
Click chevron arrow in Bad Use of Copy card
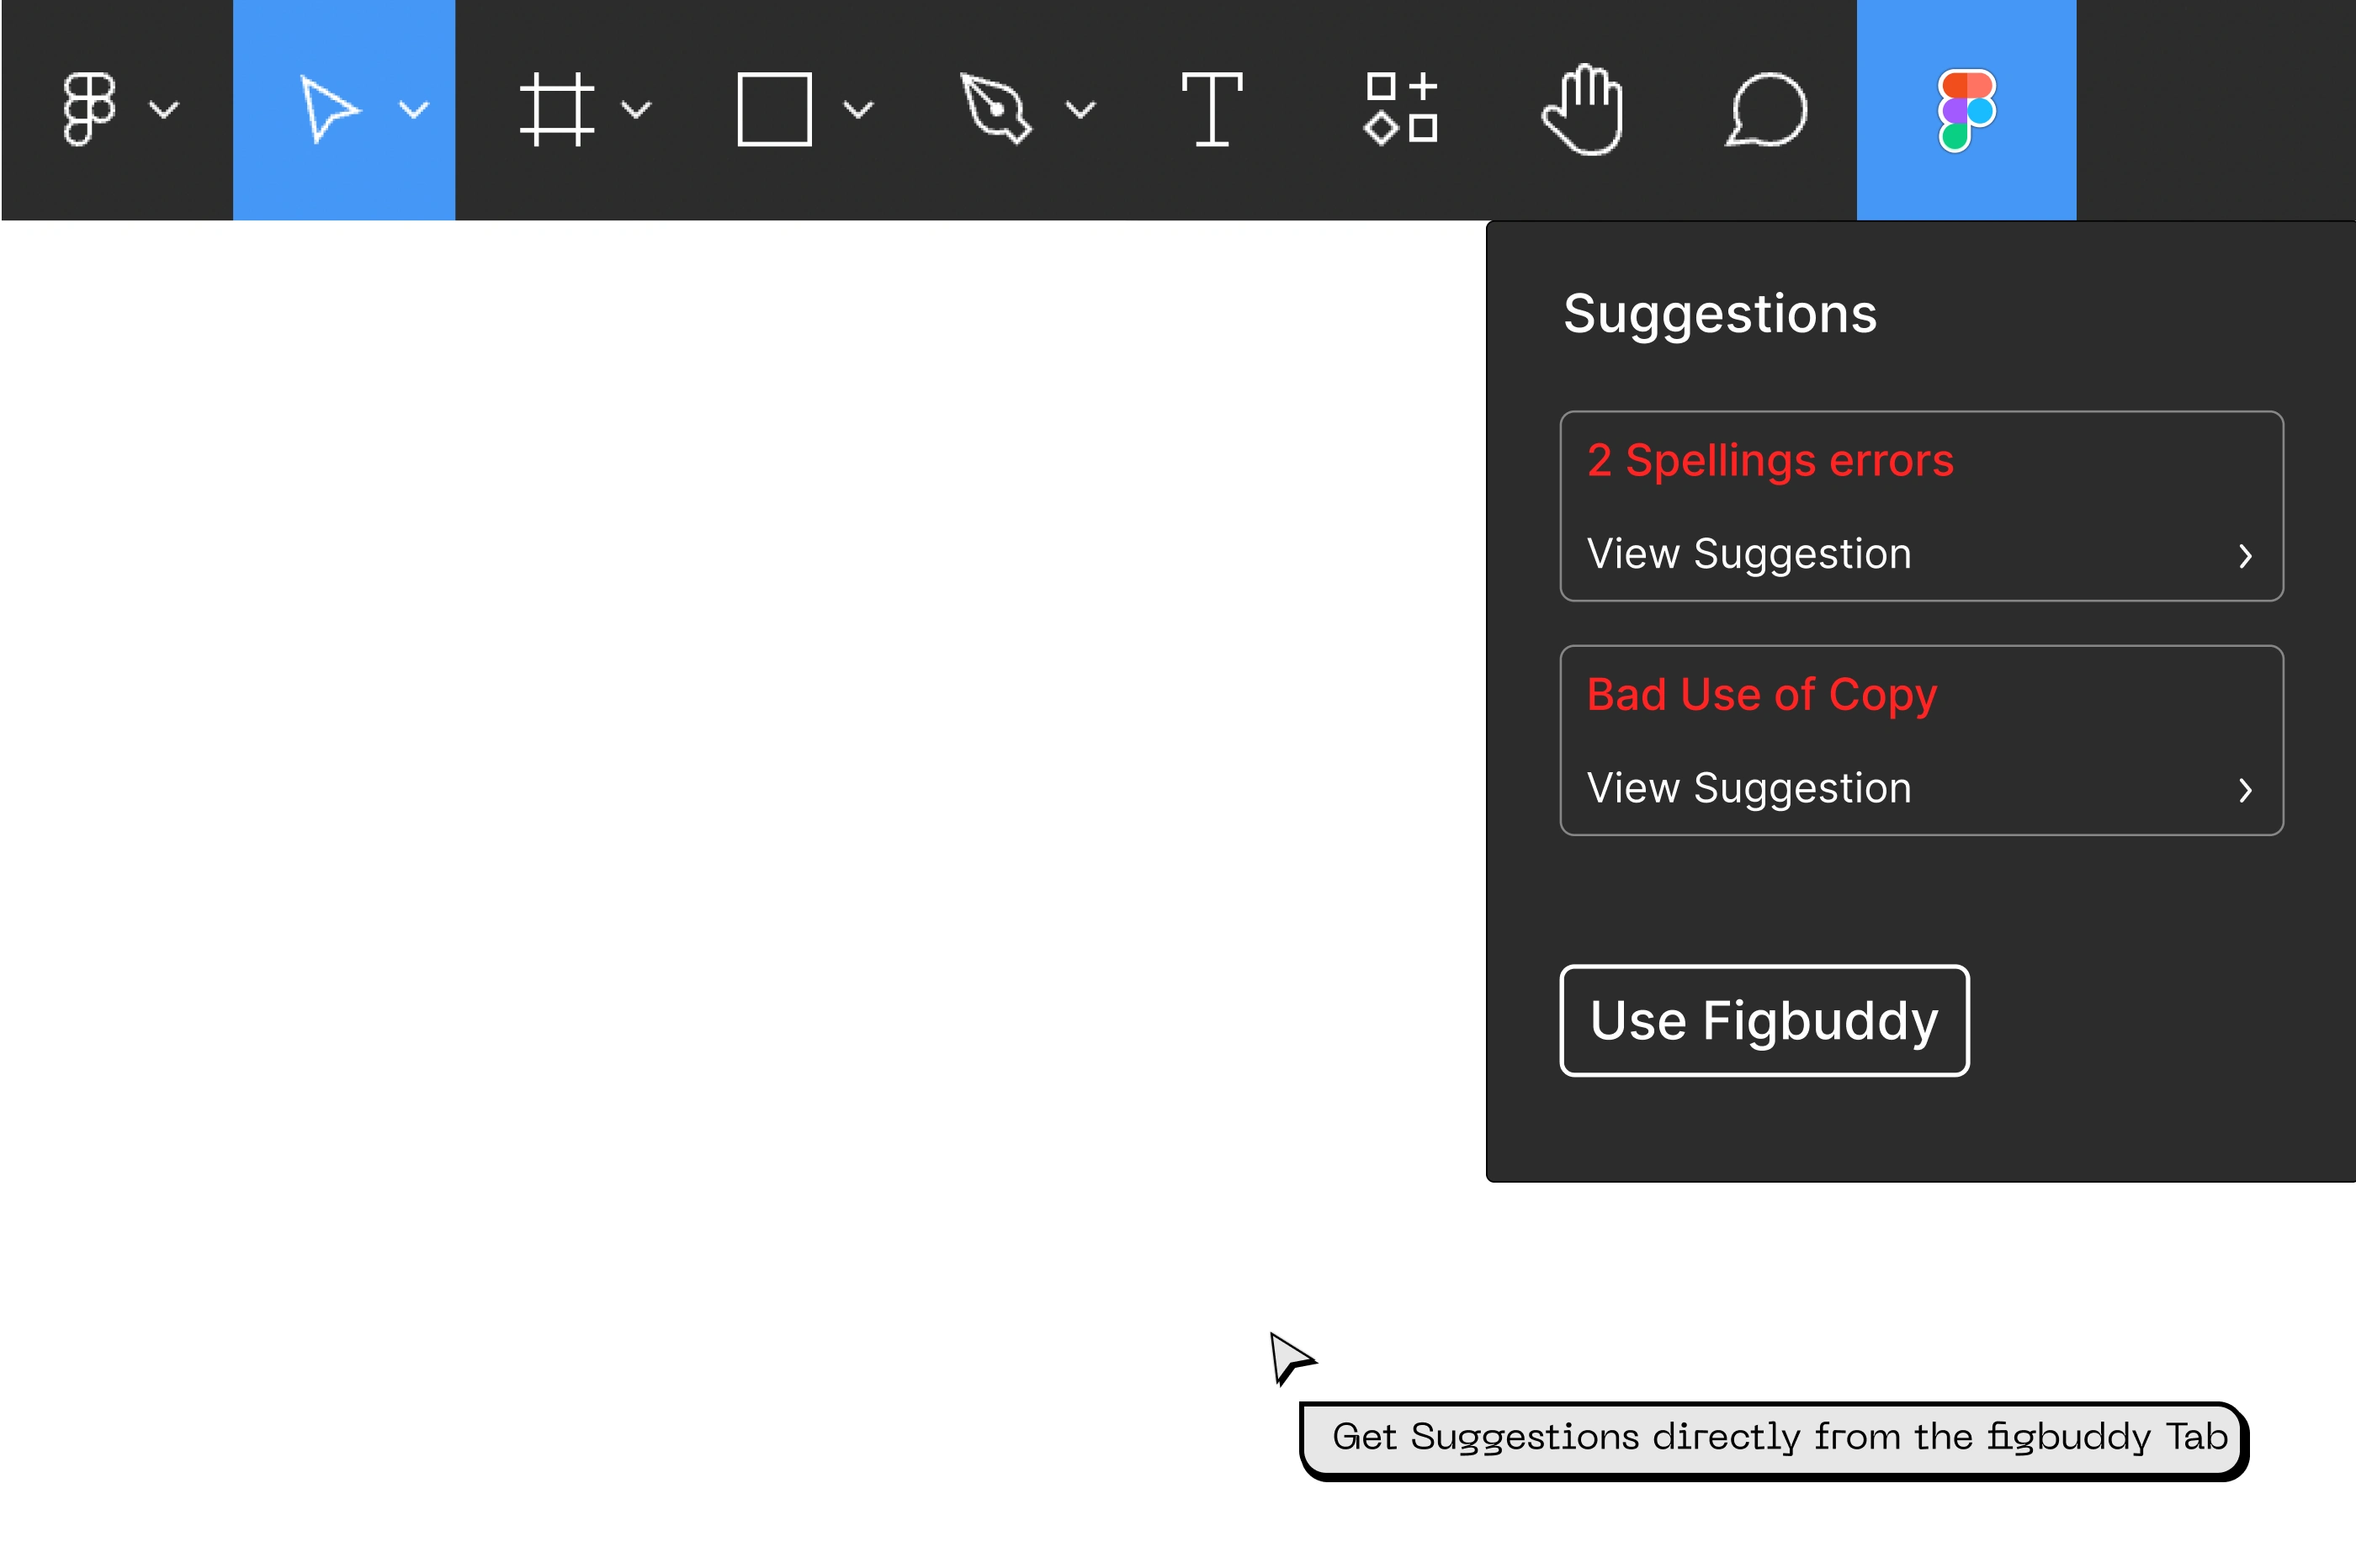[x=2245, y=790]
